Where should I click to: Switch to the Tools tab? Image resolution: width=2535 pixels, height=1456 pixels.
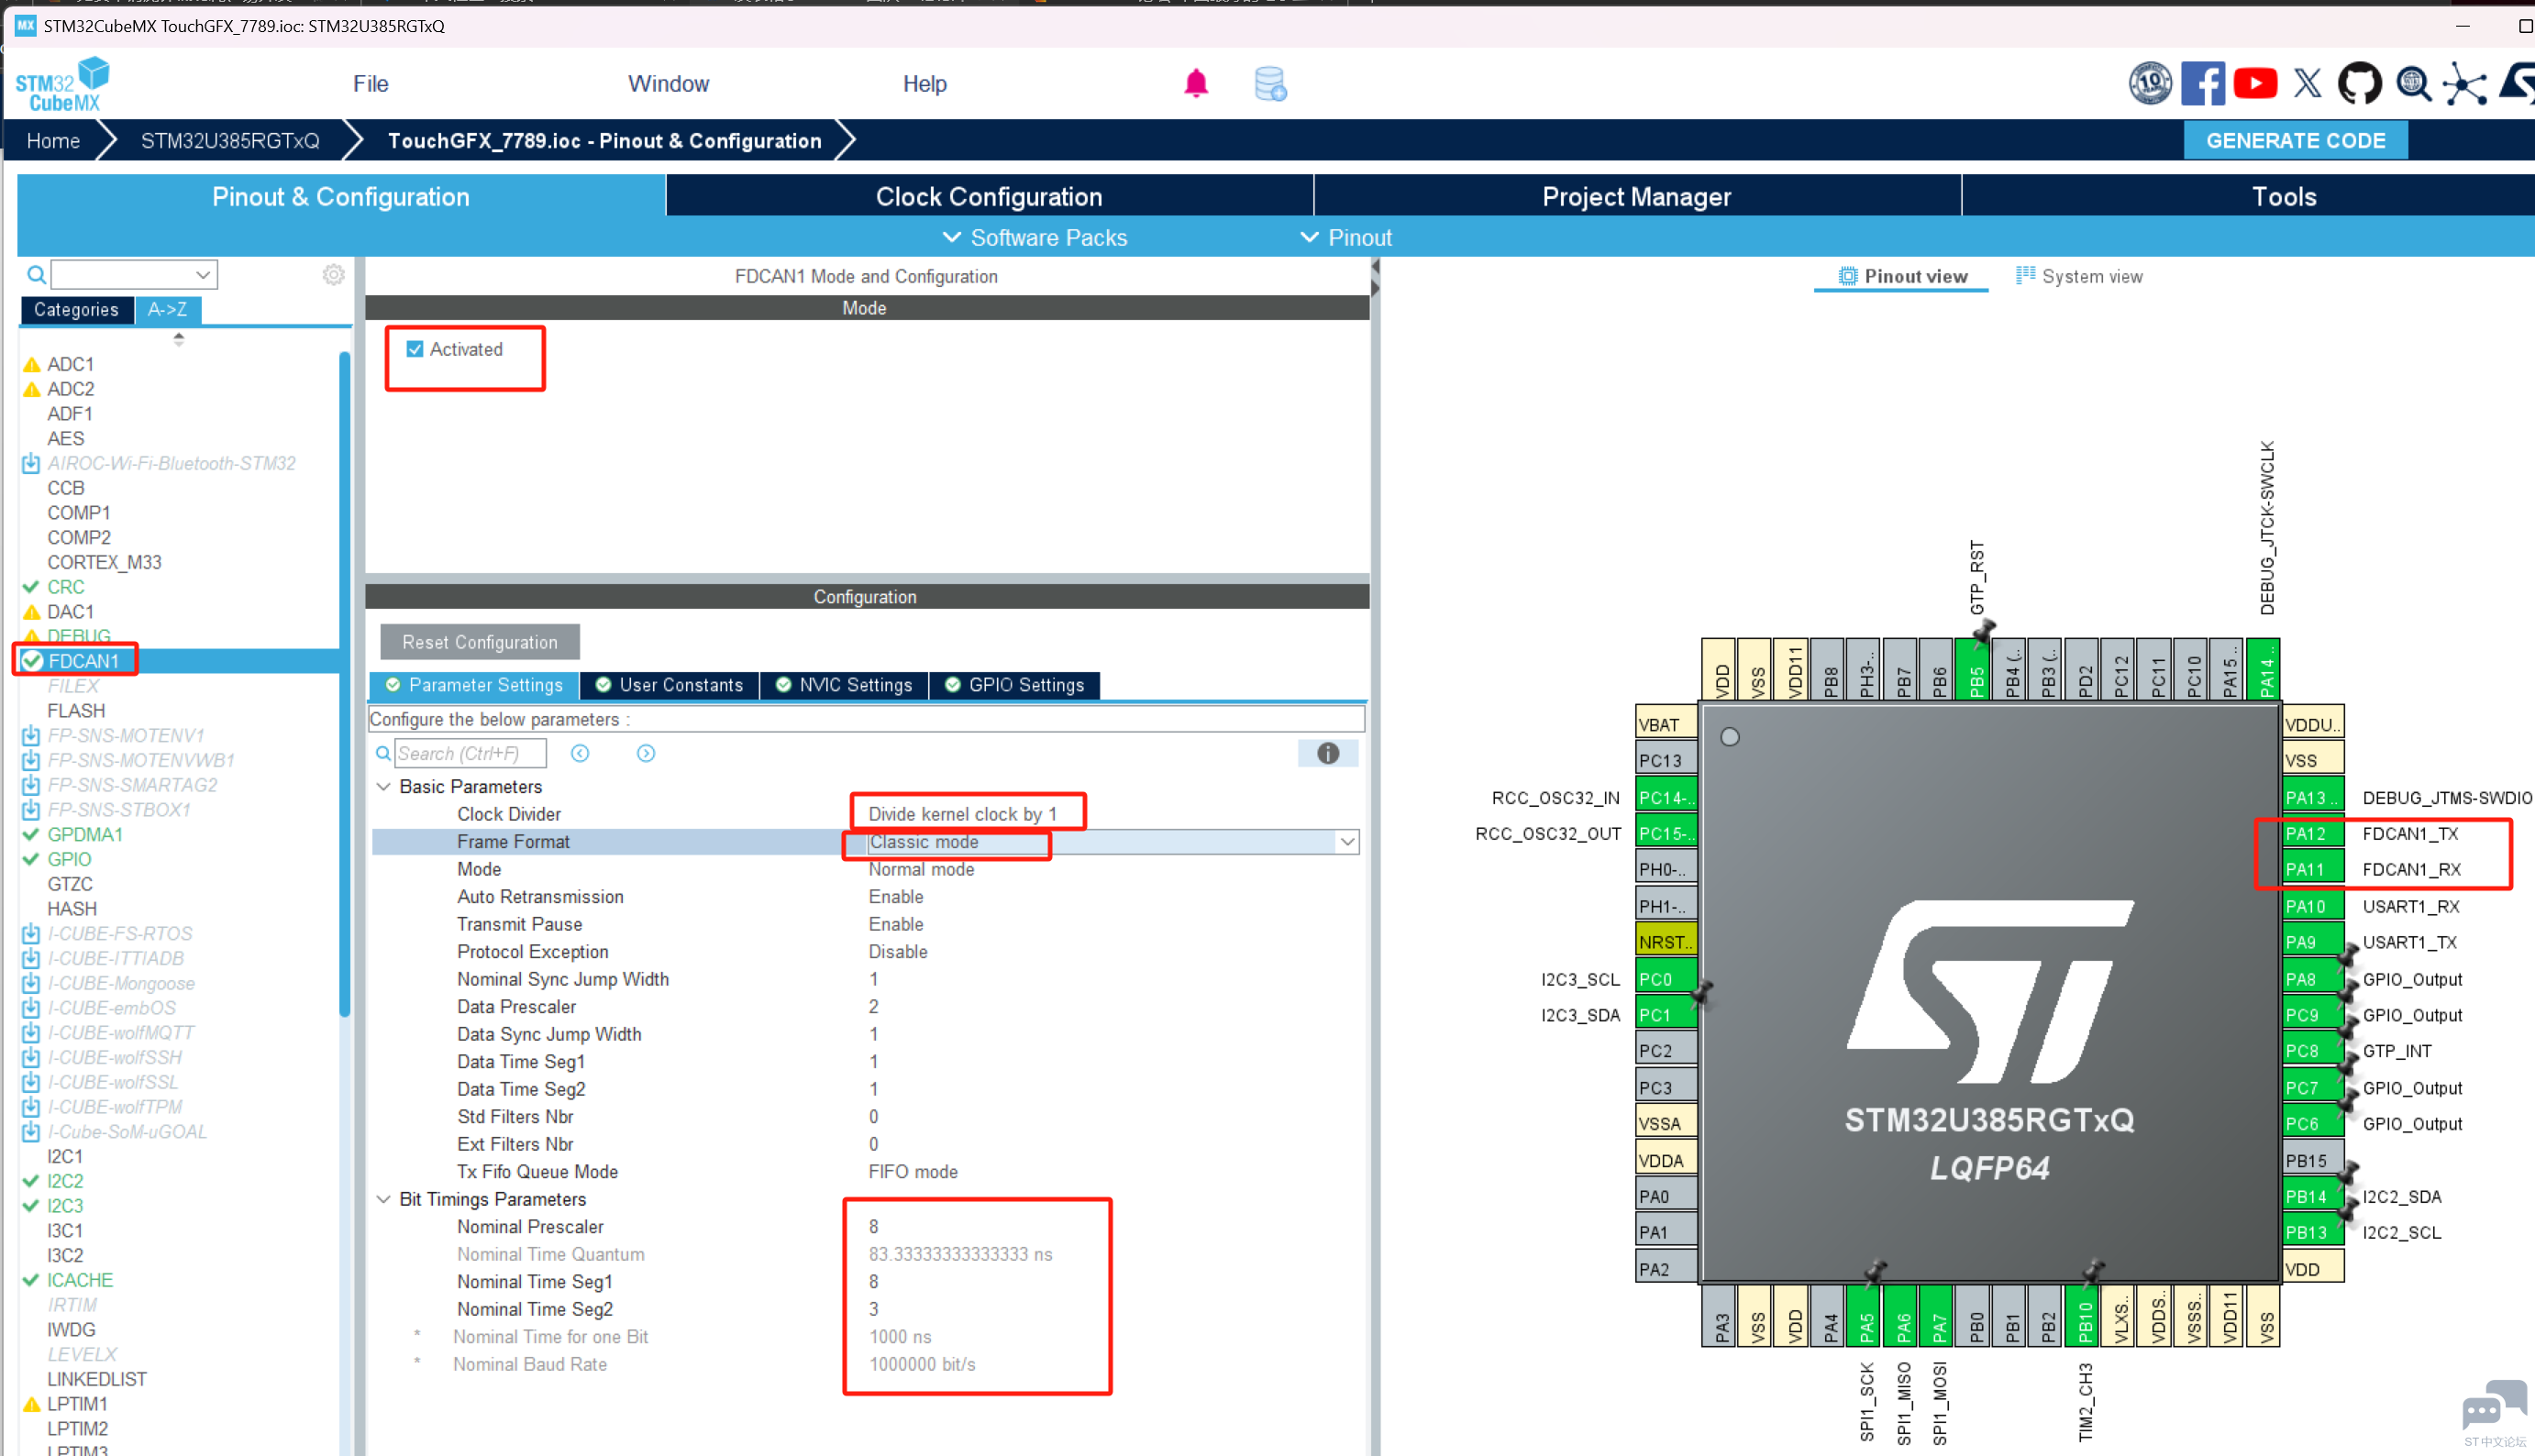2284,196
